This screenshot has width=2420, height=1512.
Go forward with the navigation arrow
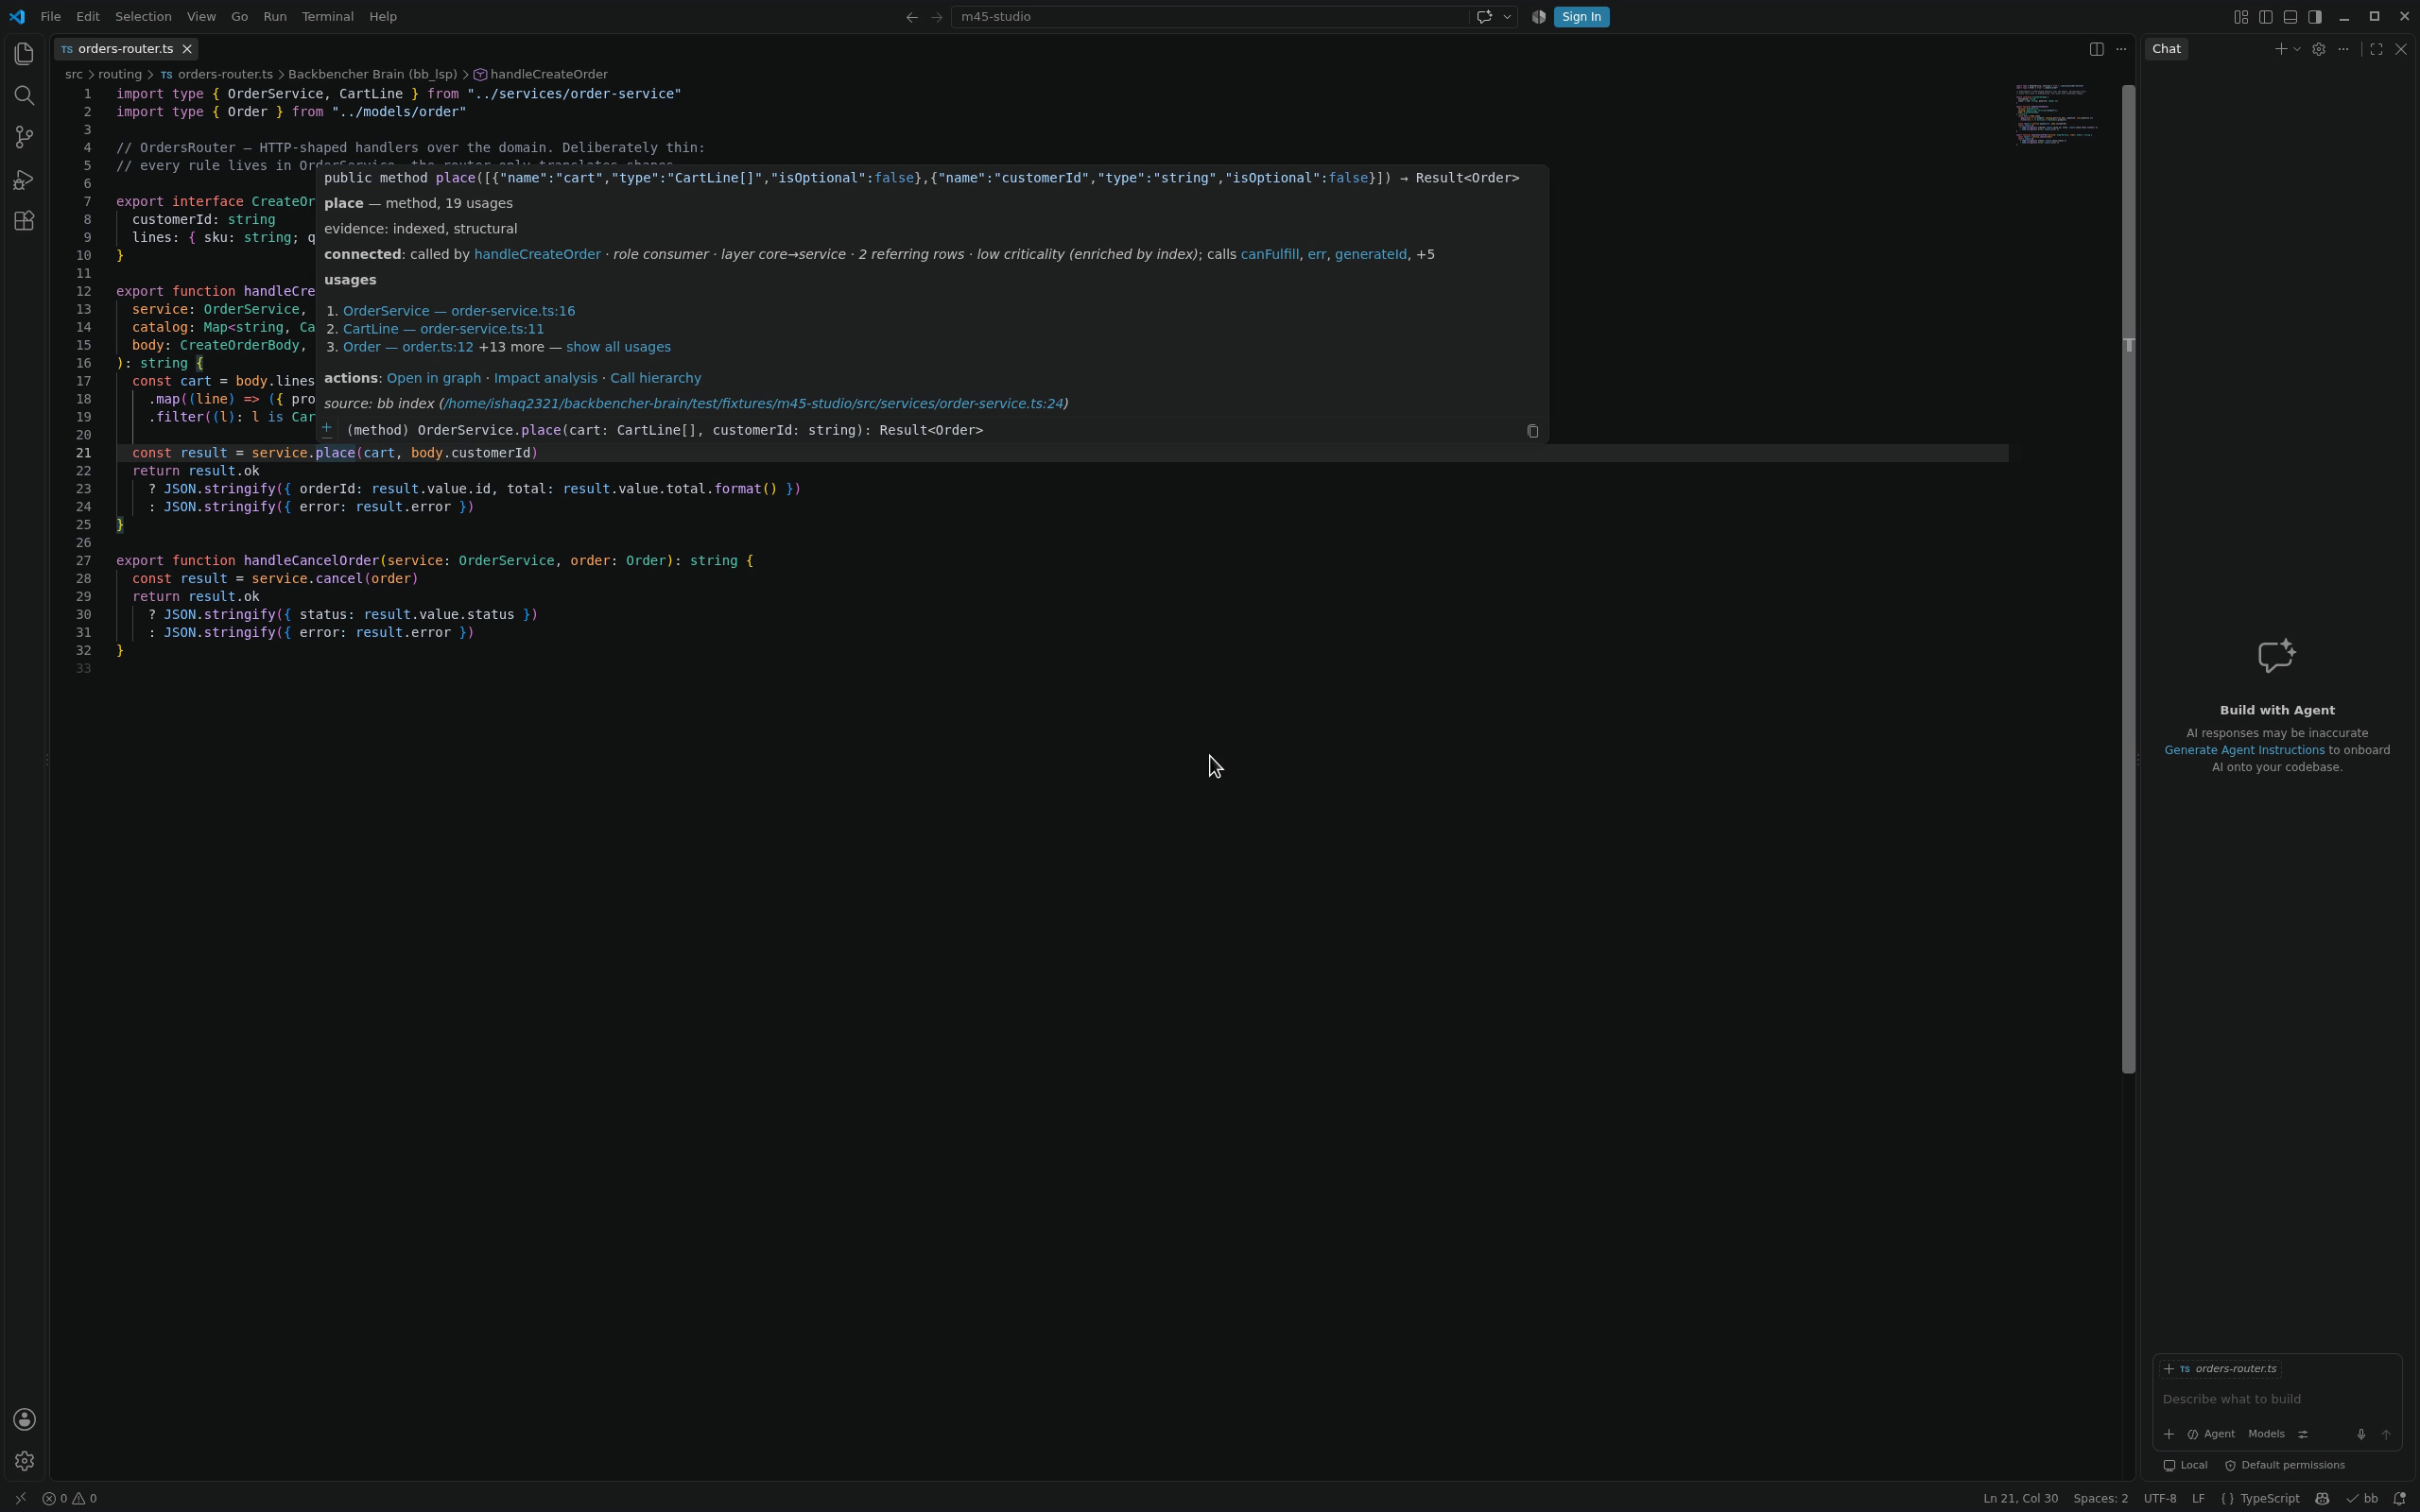[x=936, y=17]
